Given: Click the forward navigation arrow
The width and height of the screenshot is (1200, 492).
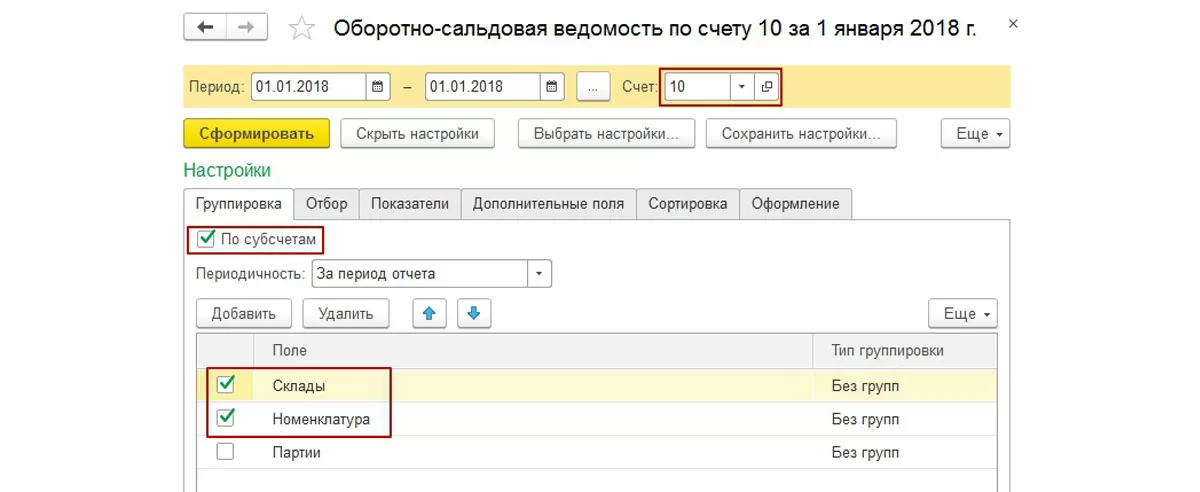Looking at the screenshot, I should click(x=246, y=27).
